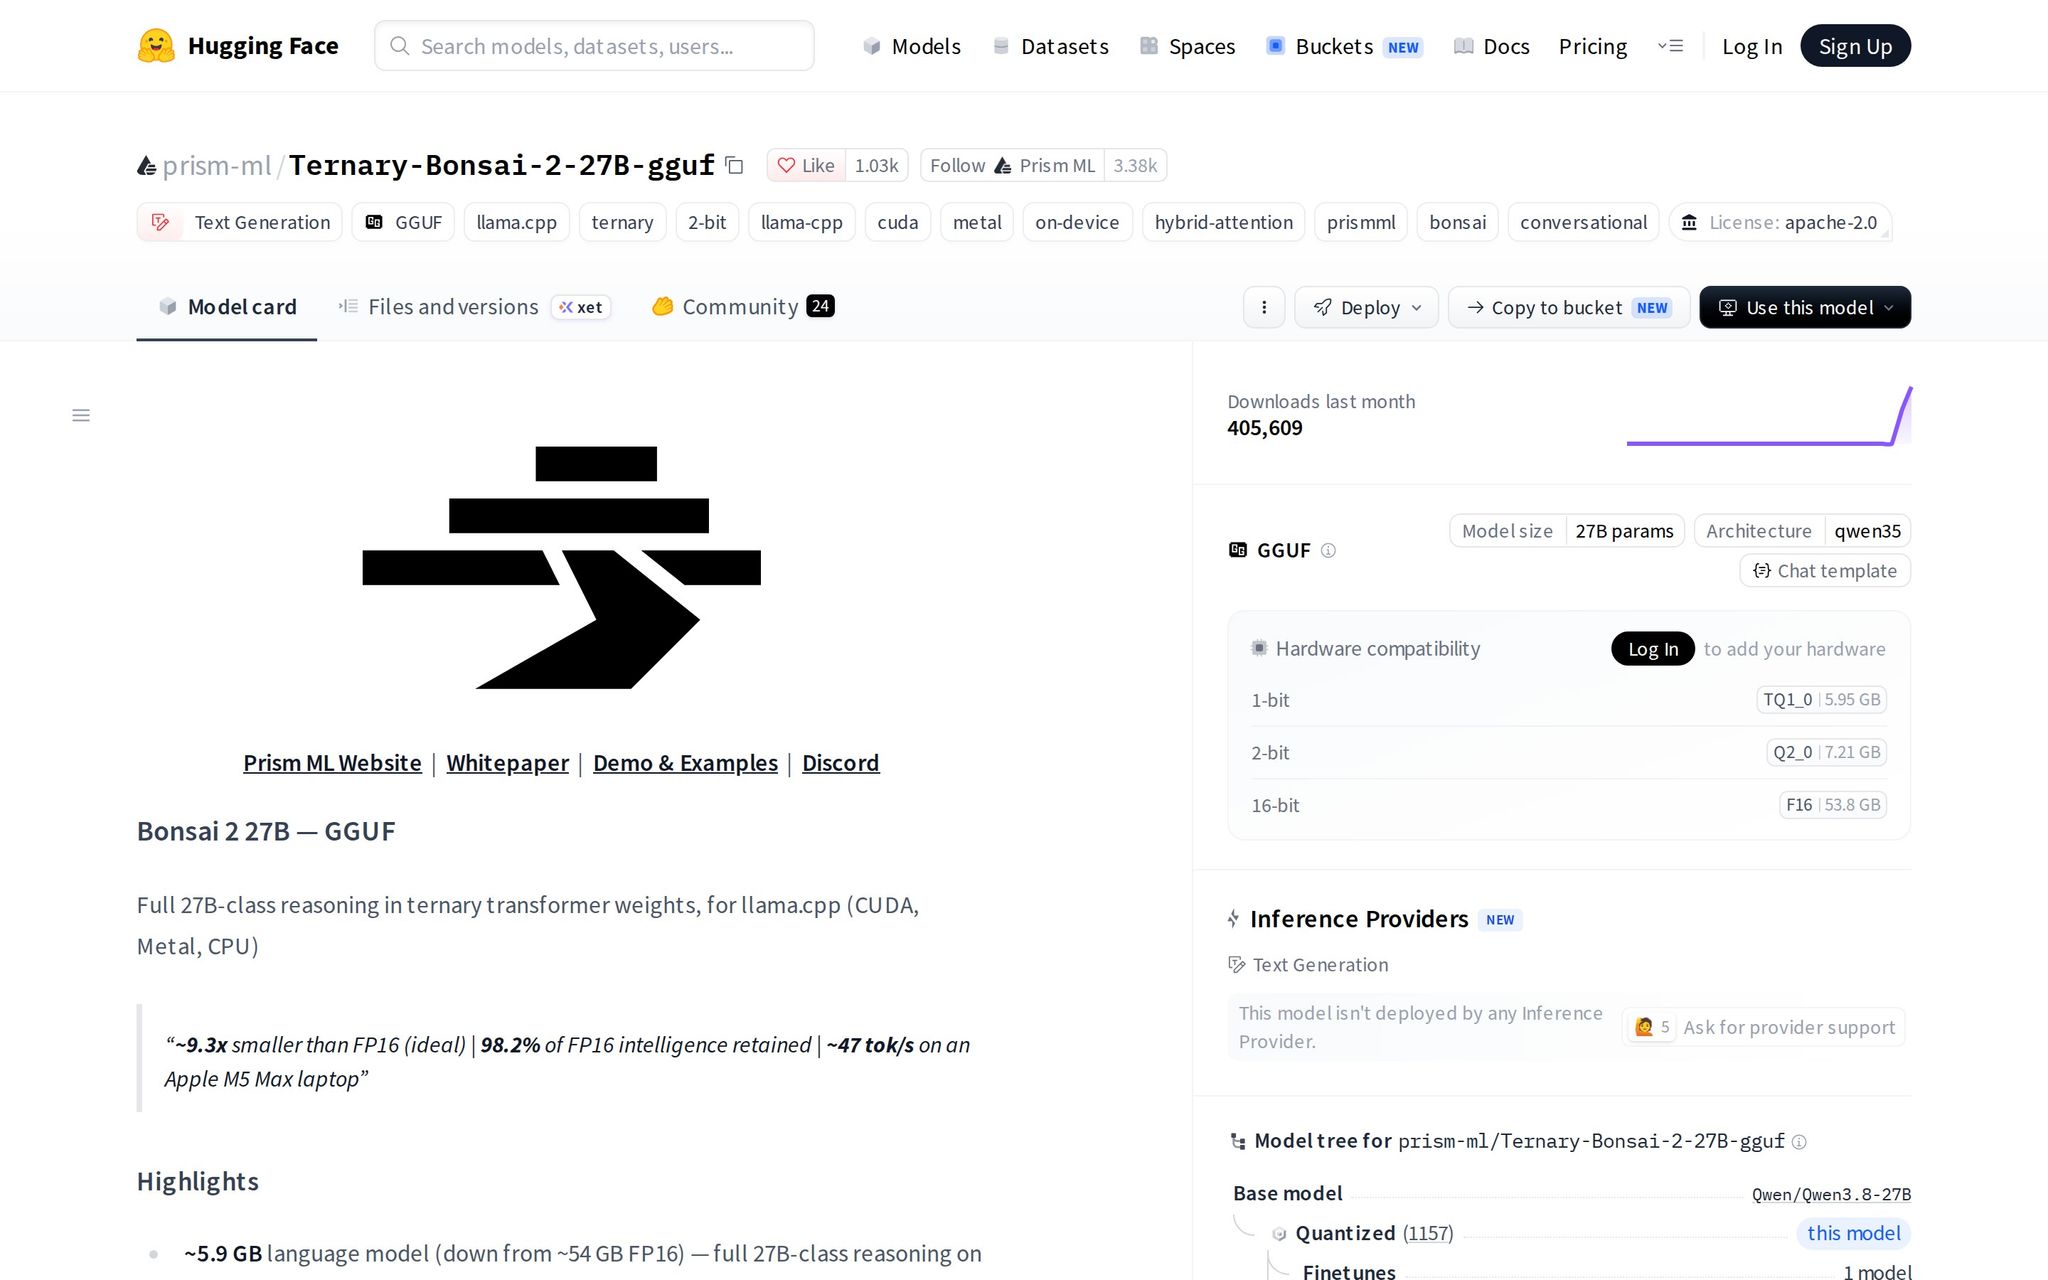
Task: Copy model name with clipboard icon
Action: pos(734,165)
